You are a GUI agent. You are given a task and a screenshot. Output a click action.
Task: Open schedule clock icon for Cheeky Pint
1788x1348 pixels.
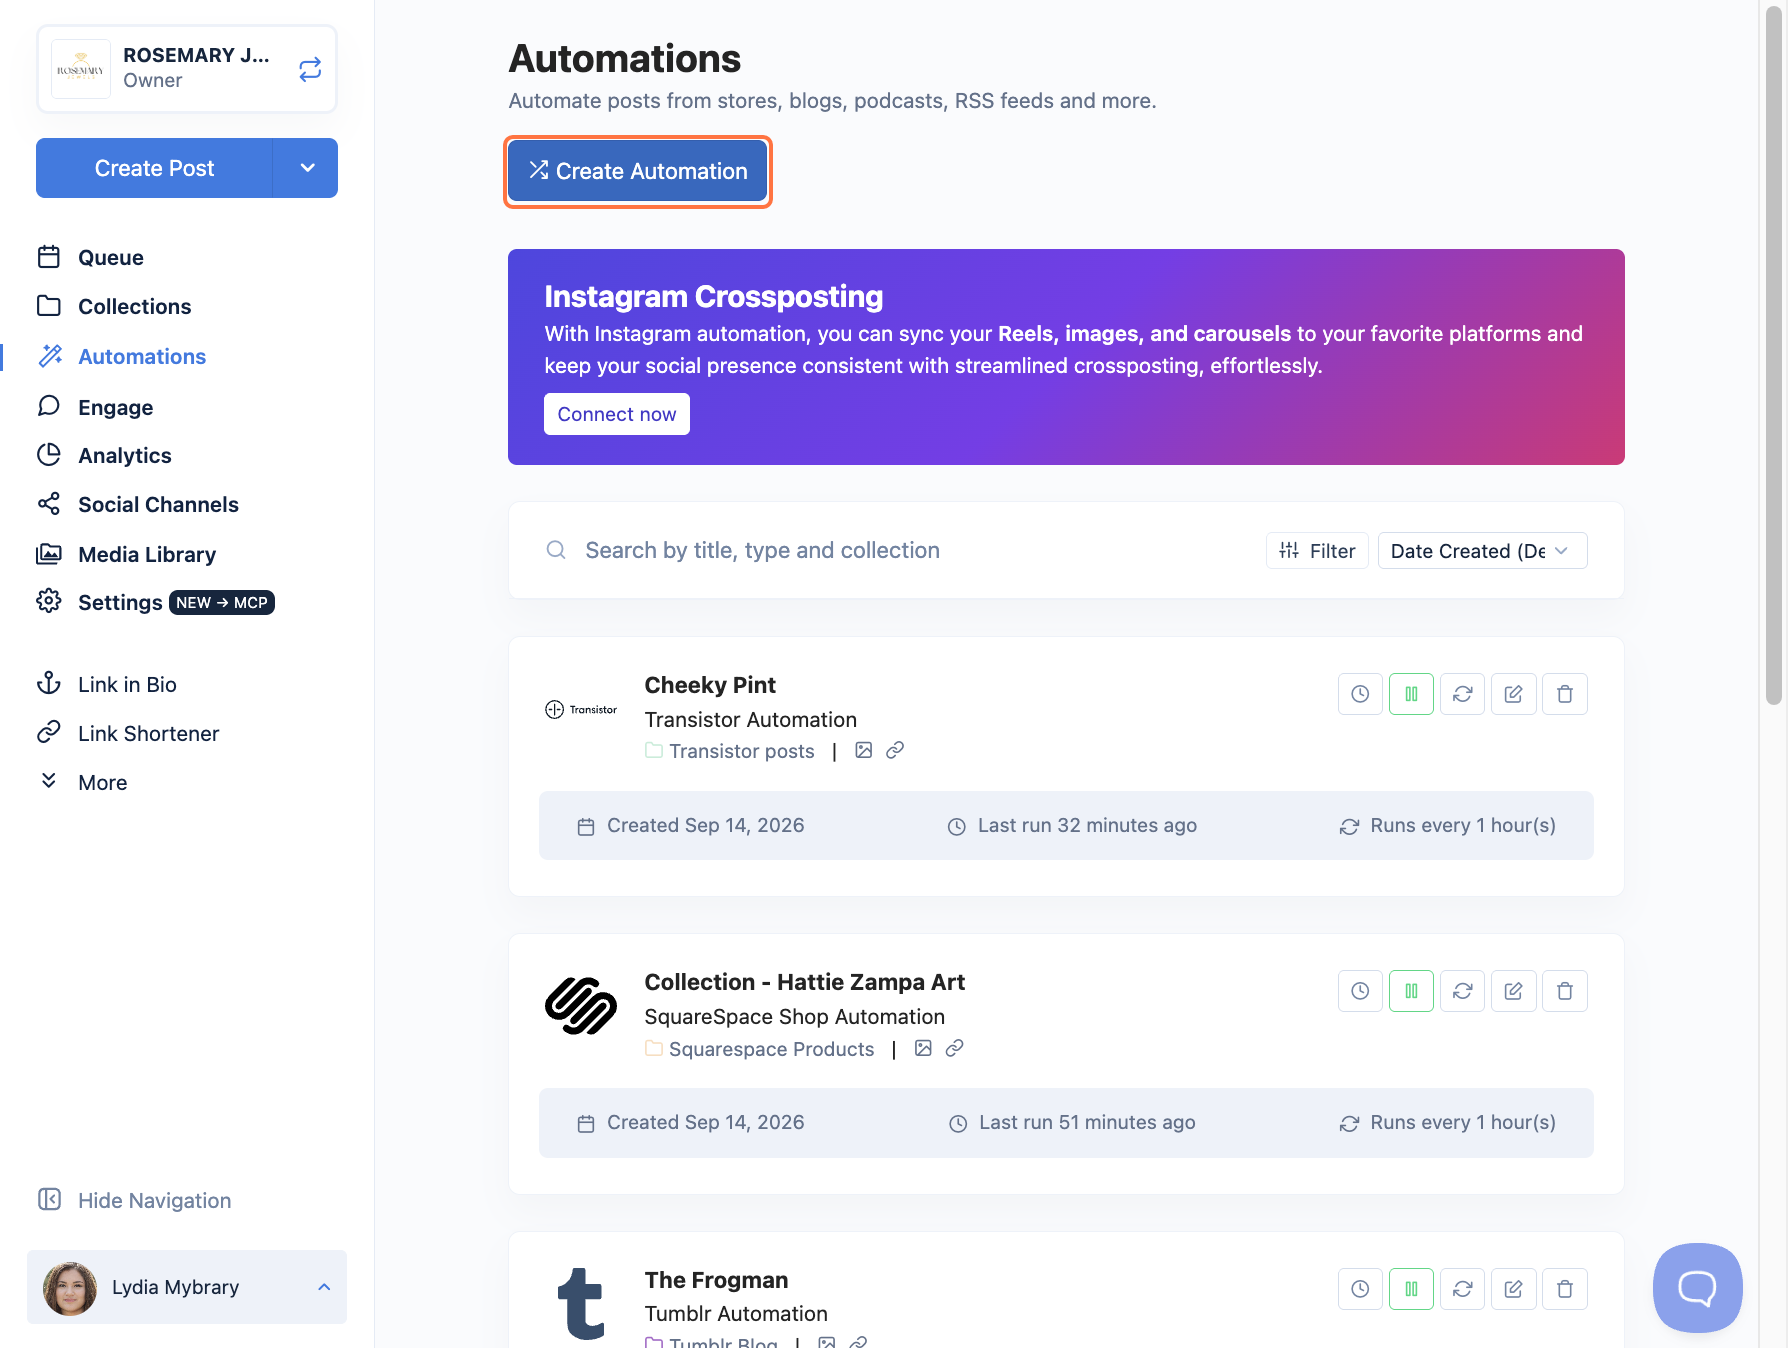point(1360,694)
